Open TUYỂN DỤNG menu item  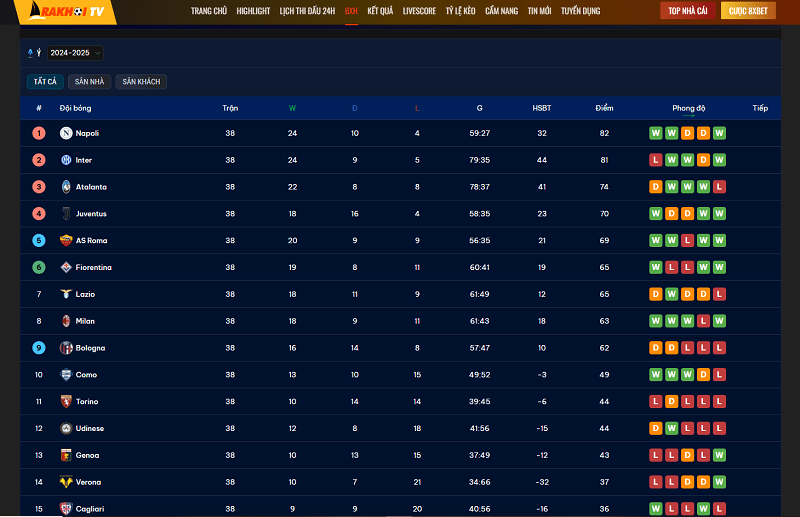click(x=581, y=11)
